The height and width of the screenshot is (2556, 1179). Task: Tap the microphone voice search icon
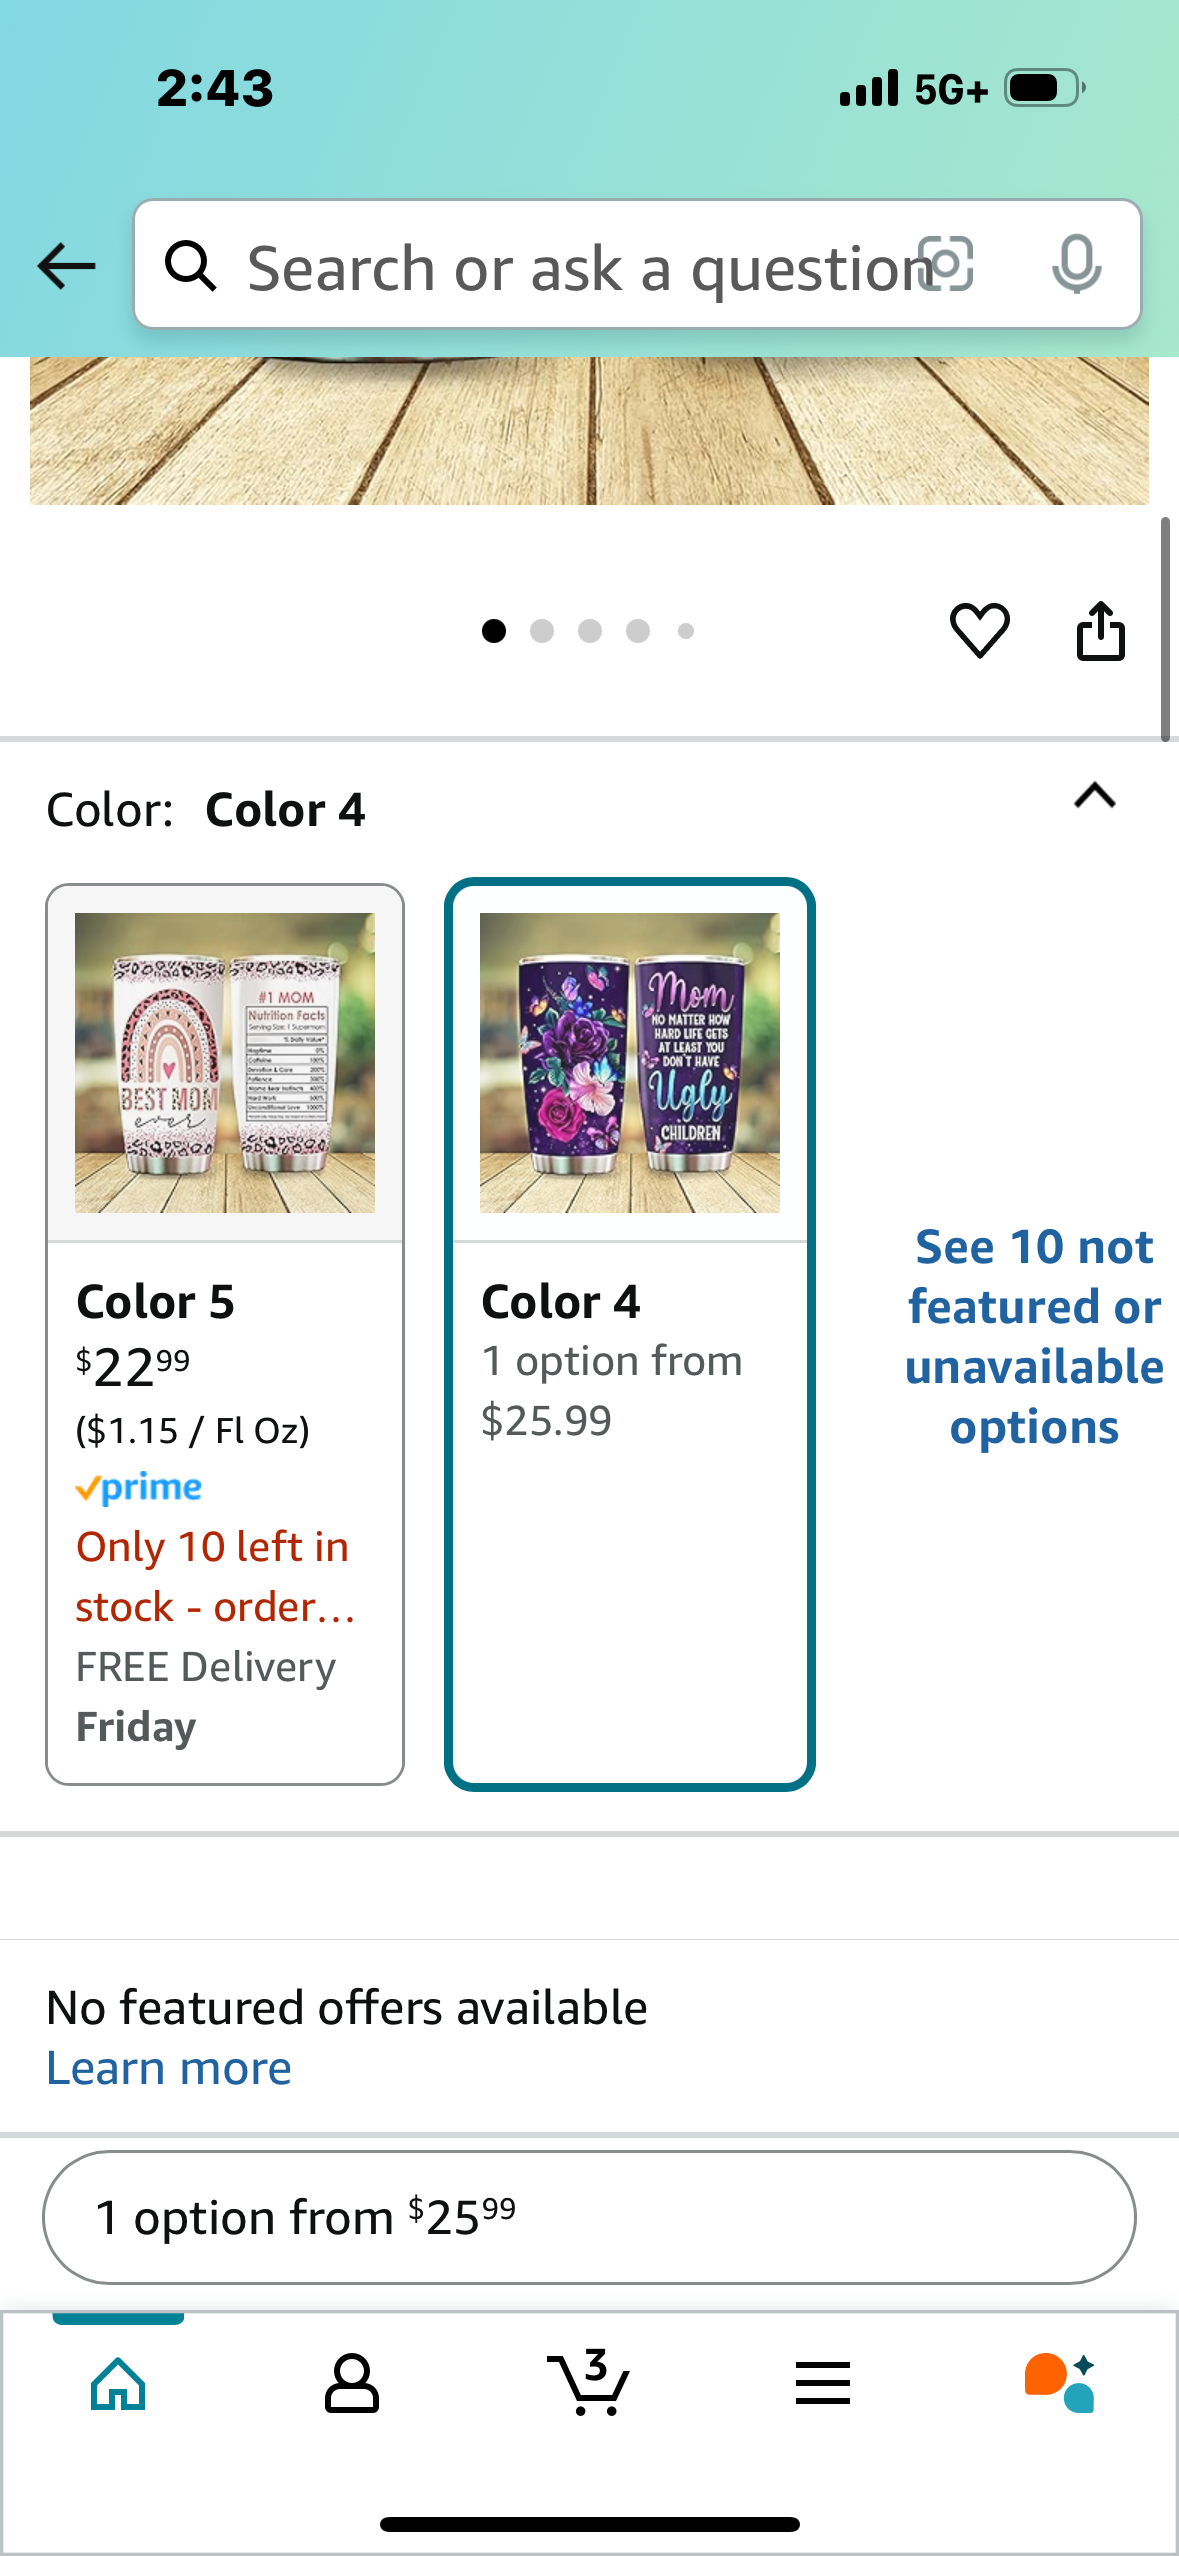pyautogui.click(x=1077, y=265)
